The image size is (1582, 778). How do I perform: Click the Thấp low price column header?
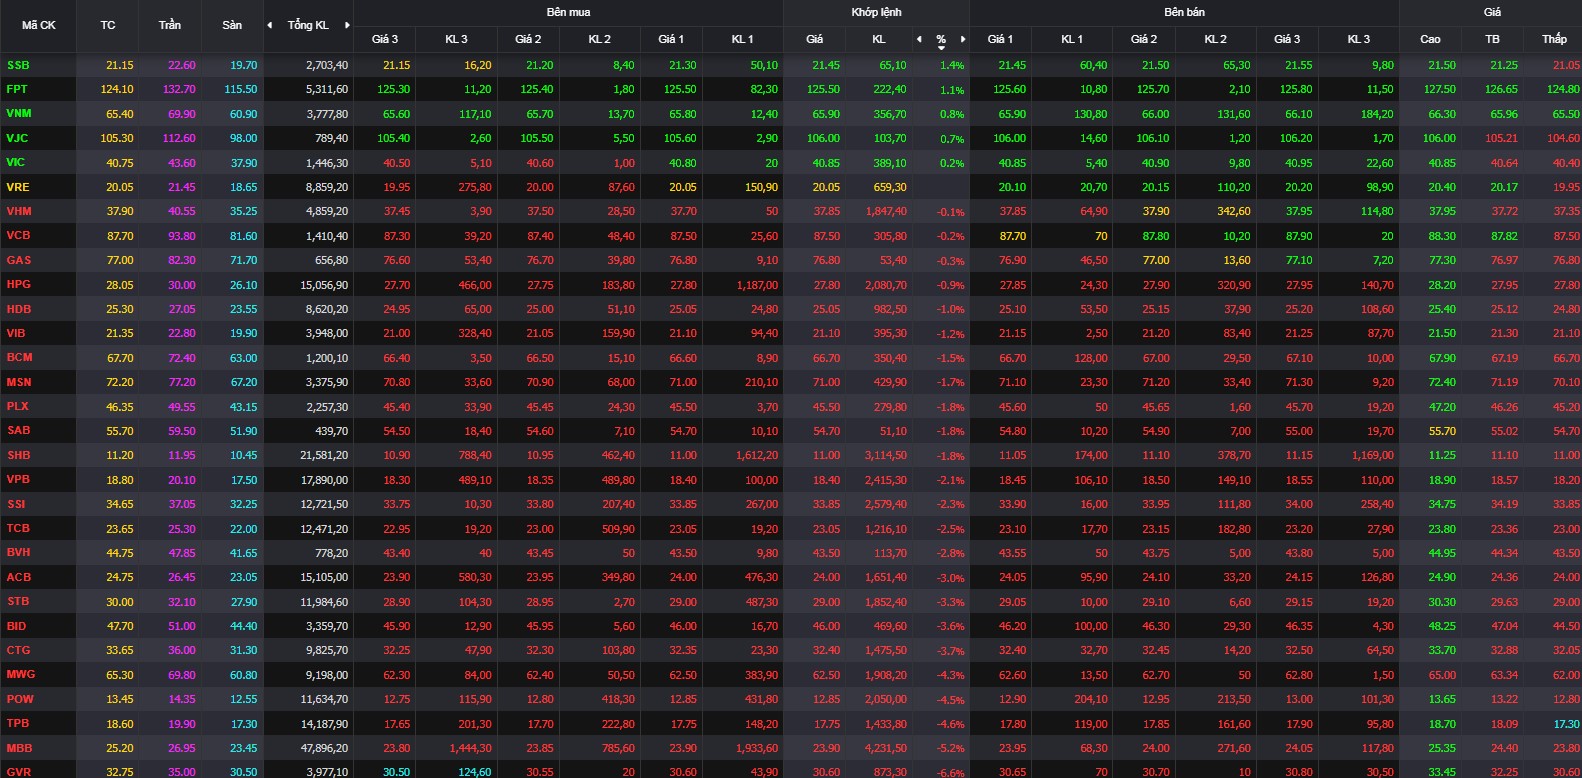pyautogui.click(x=1554, y=39)
